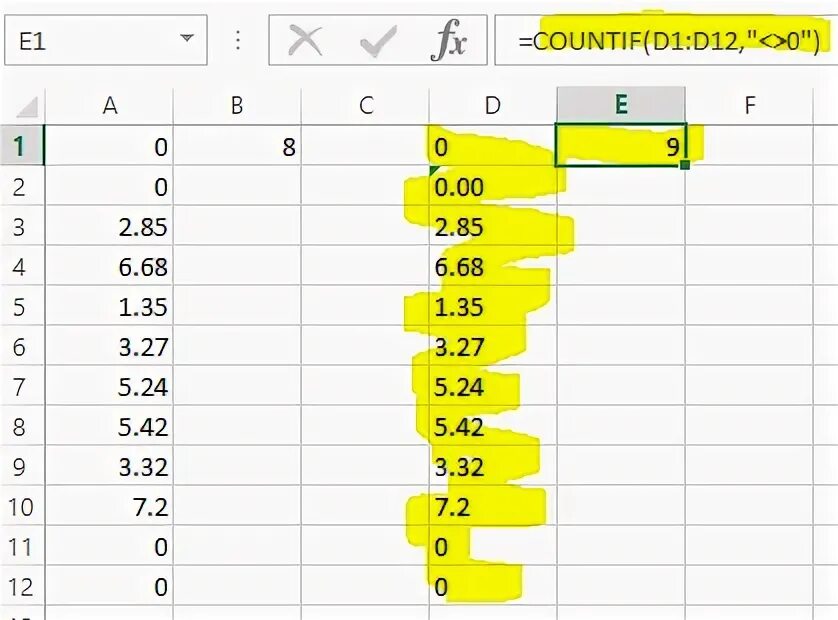Select column E header
Image resolution: width=838 pixels, height=620 pixels.
621,105
